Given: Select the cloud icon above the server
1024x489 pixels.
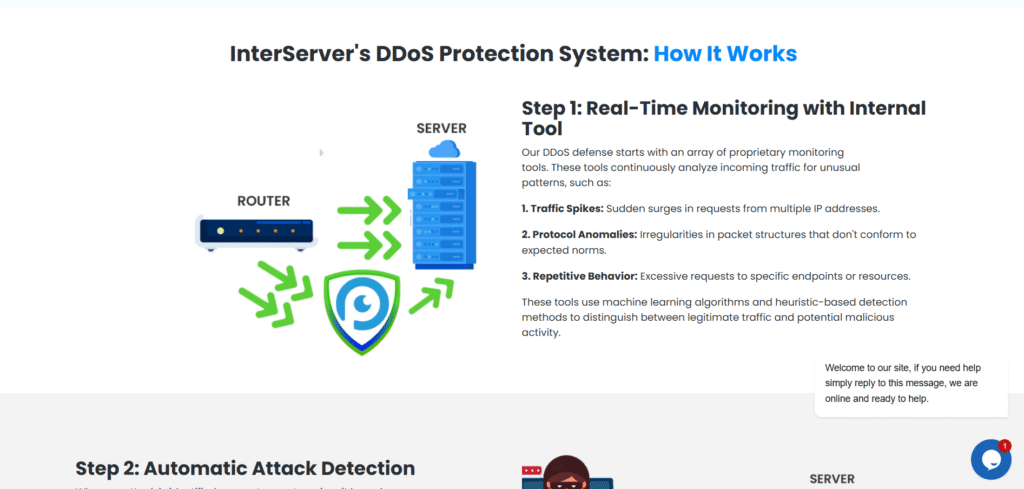Looking at the screenshot, I should click(443, 149).
